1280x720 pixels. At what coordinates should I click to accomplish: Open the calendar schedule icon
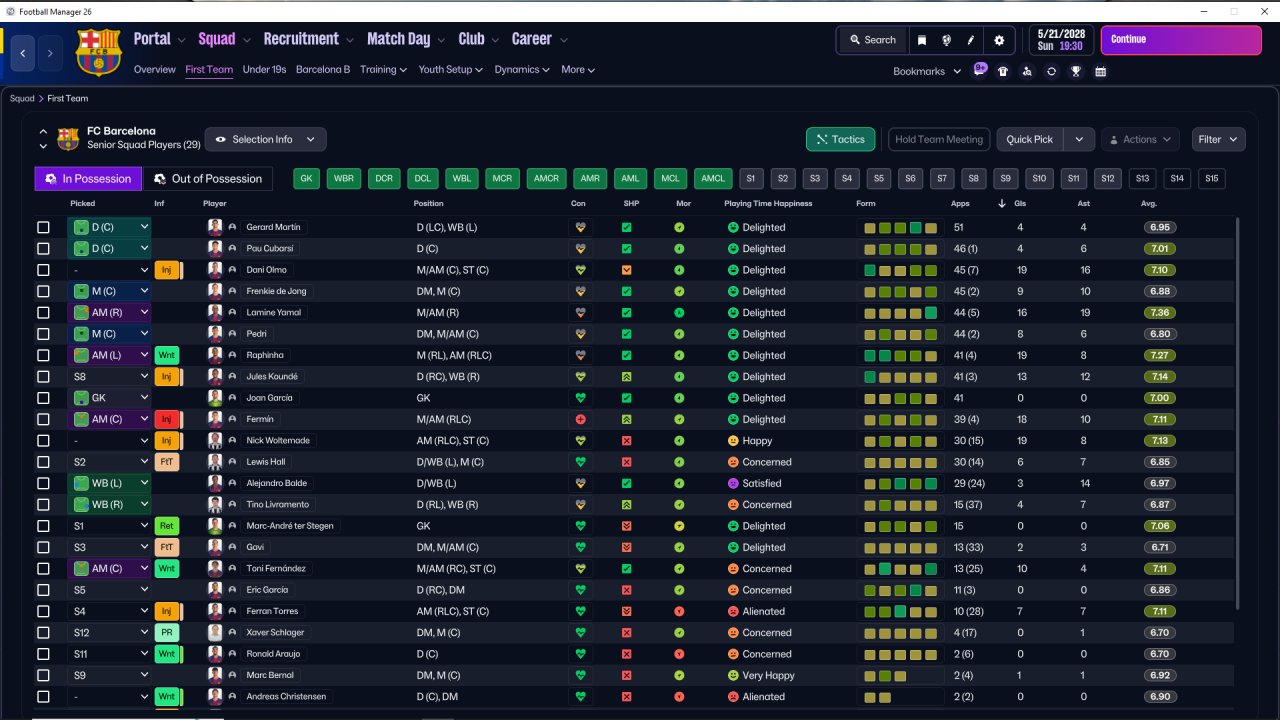click(x=1101, y=71)
